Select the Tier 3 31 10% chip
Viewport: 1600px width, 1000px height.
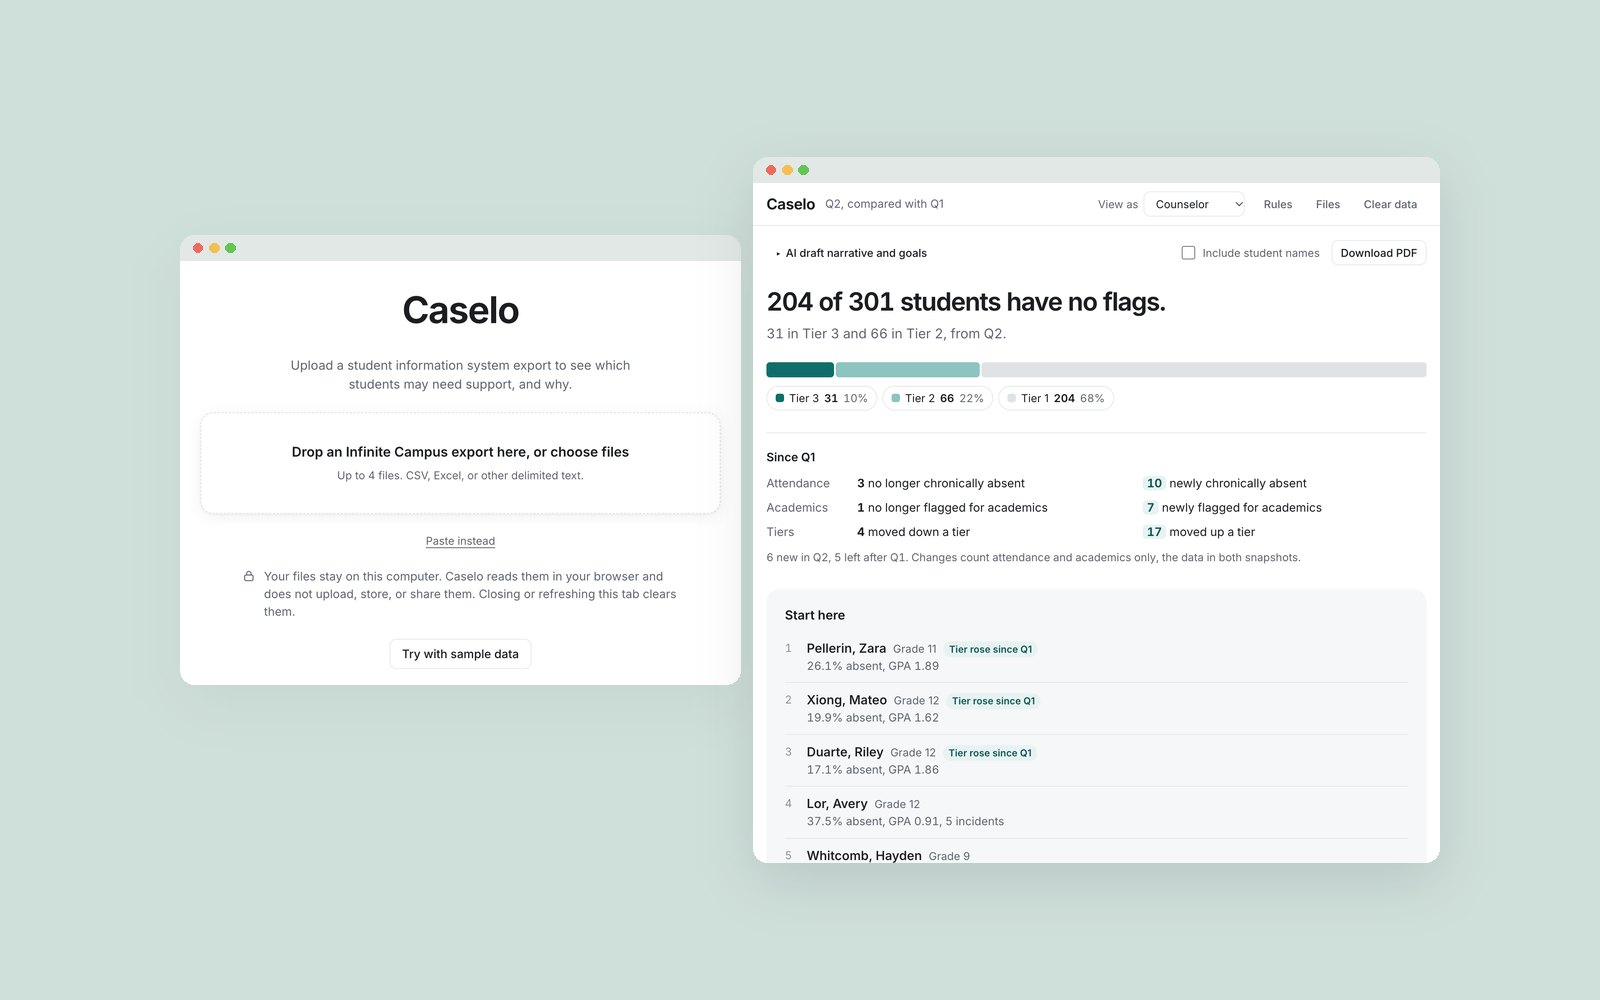coord(822,398)
